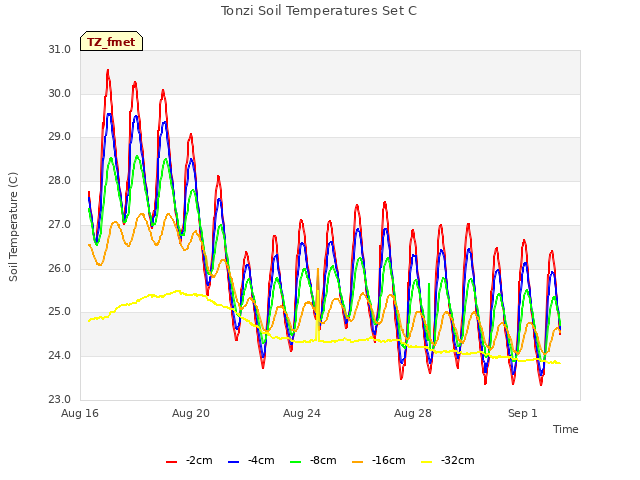This screenshot has width=640, height=480.
Task: Click the 31.0 y-axis tick value
Action: click(60, 50)
